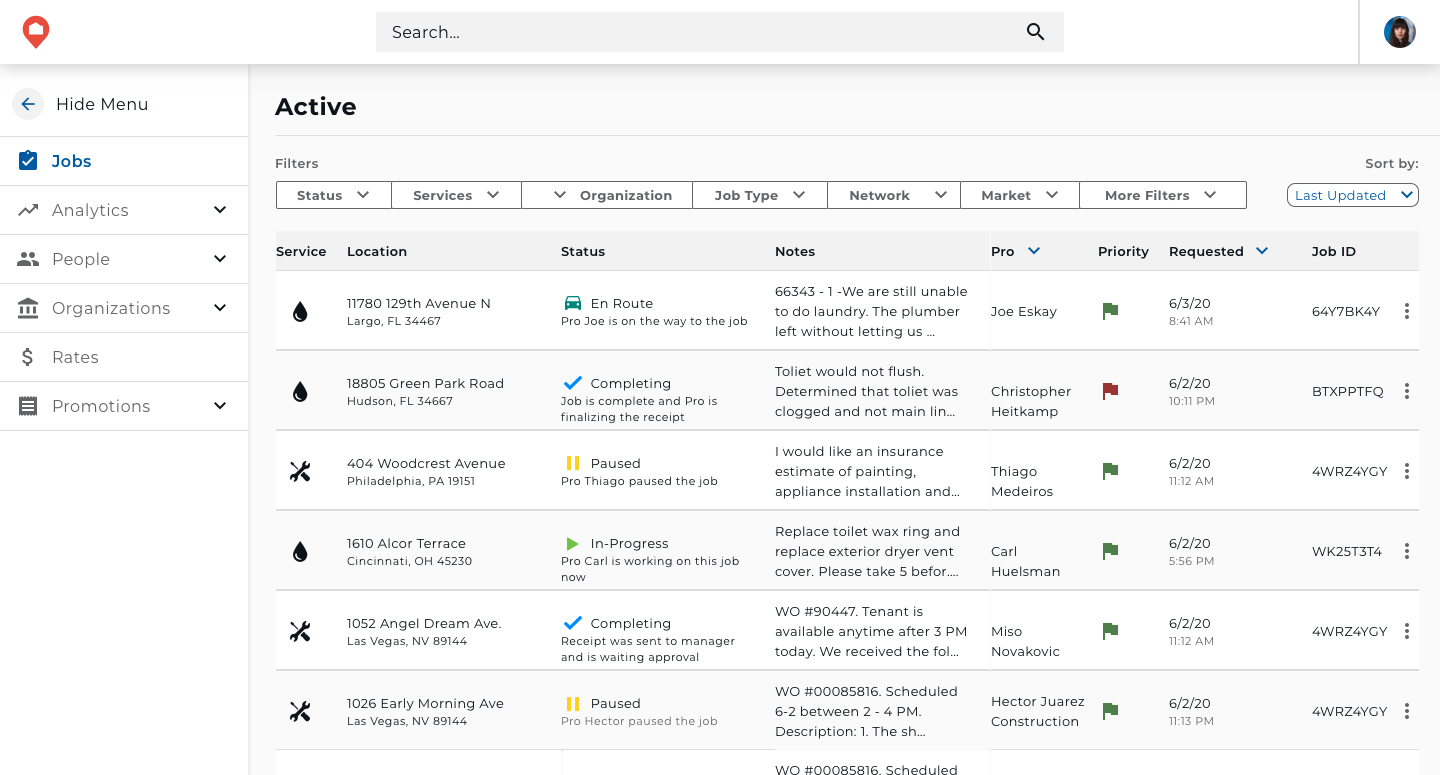Open the Services filter dropdown

click(x=456, y=195)
